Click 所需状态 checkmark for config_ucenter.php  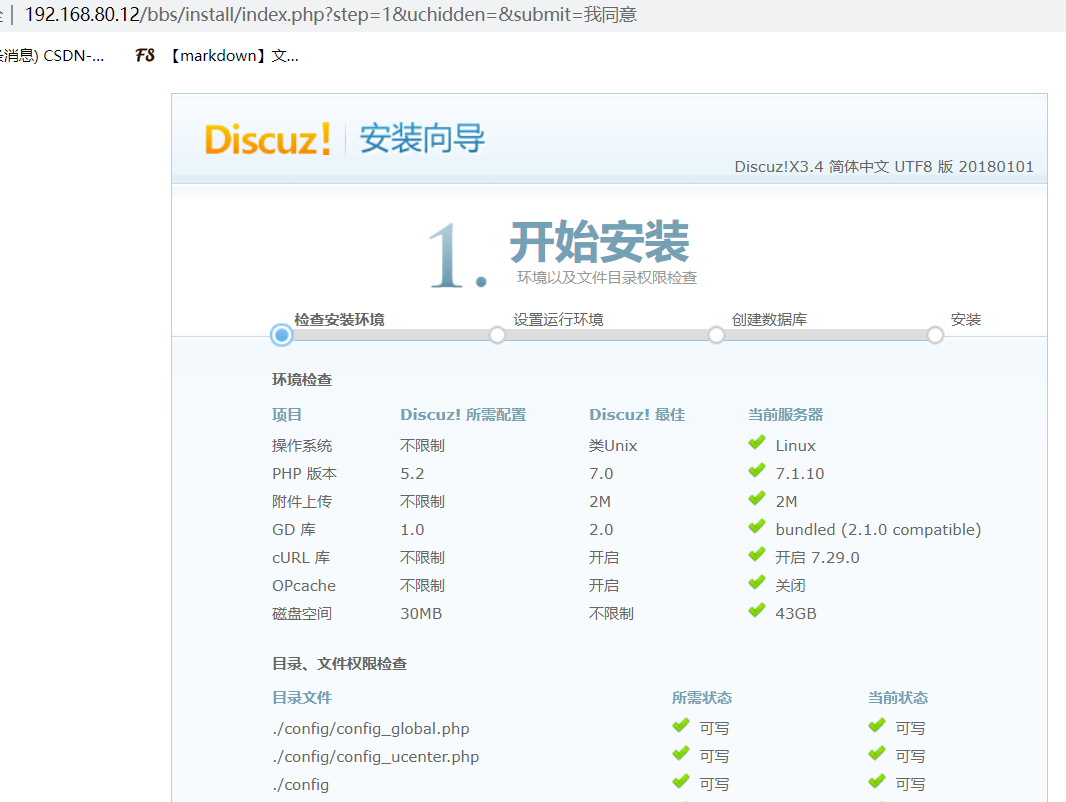[681, 754]
